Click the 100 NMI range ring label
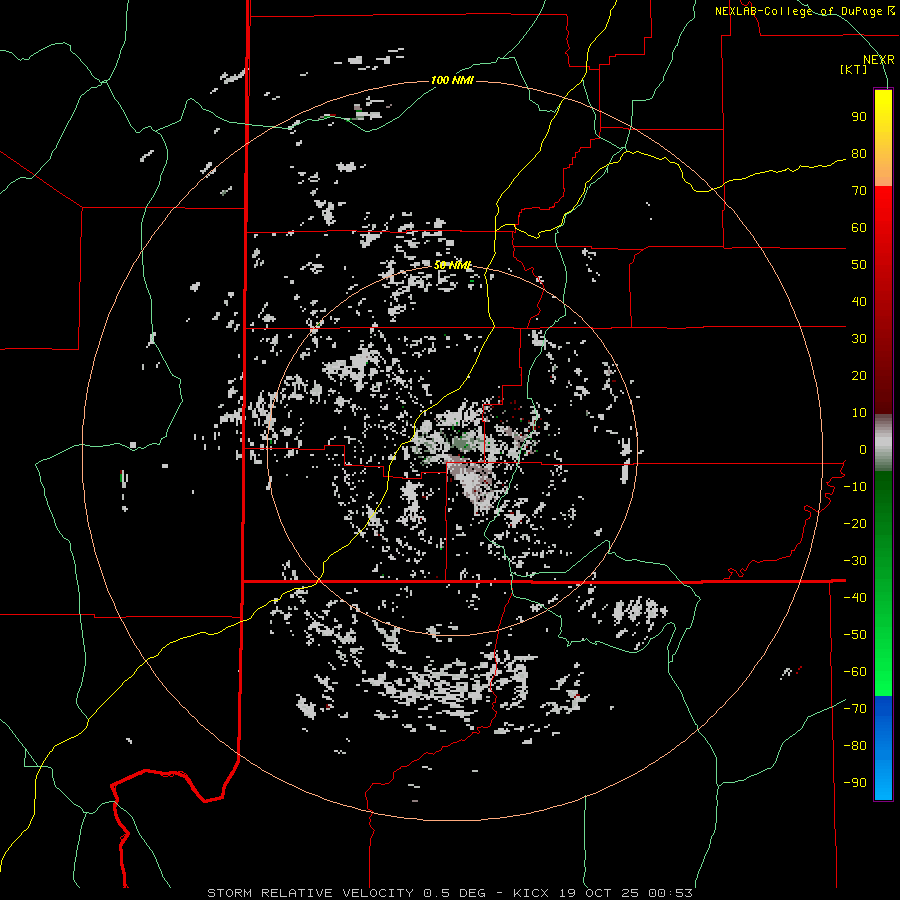Image resolution: width=900 pixels, height=900 pixels. (x=452, y=80)
